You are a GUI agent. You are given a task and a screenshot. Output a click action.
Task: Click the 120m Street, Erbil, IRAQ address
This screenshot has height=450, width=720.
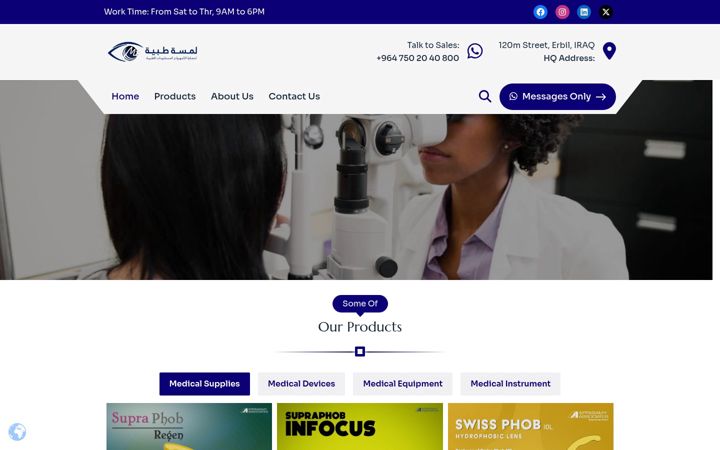[x=546, y=45]
